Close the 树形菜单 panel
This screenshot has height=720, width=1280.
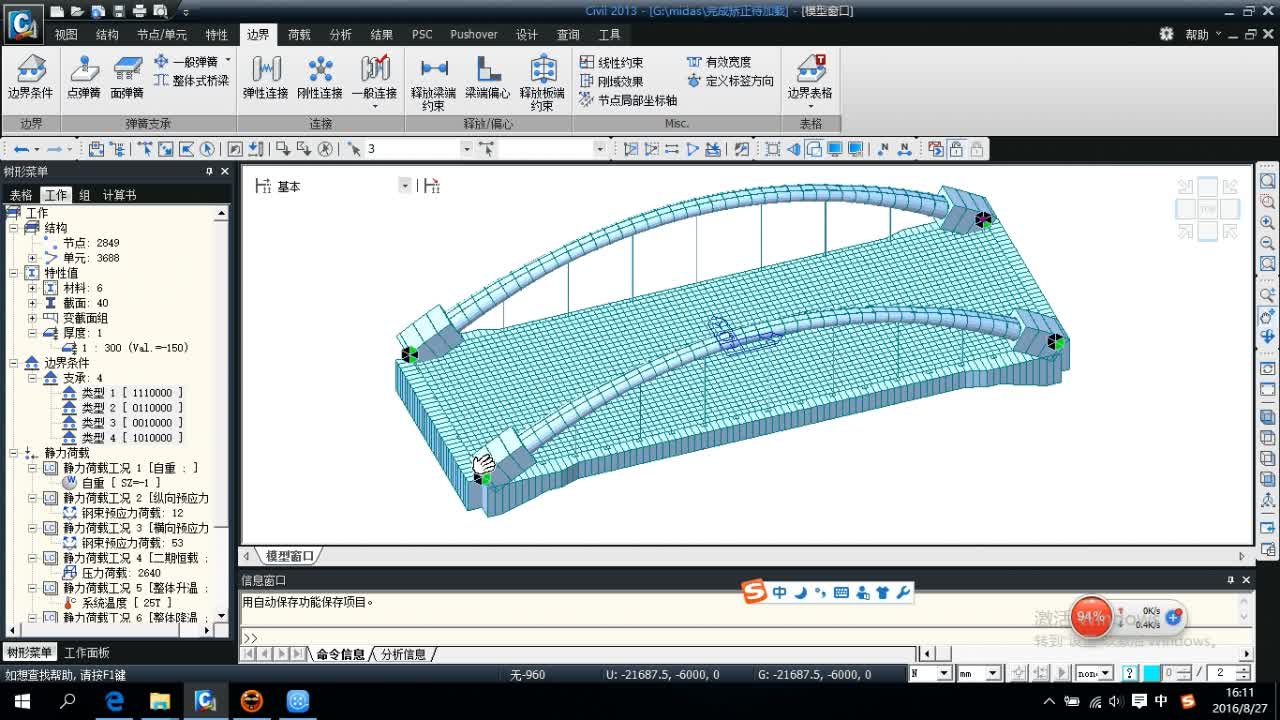click(225, 172)
